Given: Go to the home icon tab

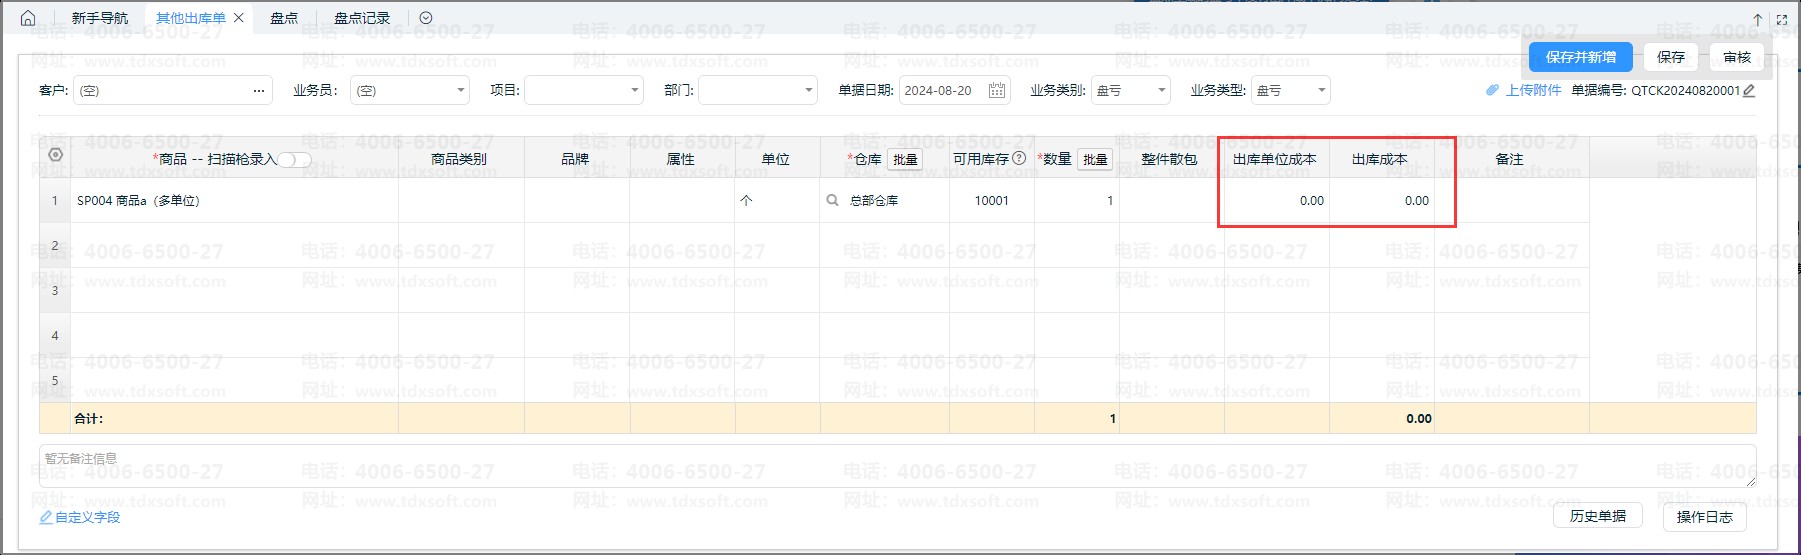Looking at the screenshot, I should 28,18.
